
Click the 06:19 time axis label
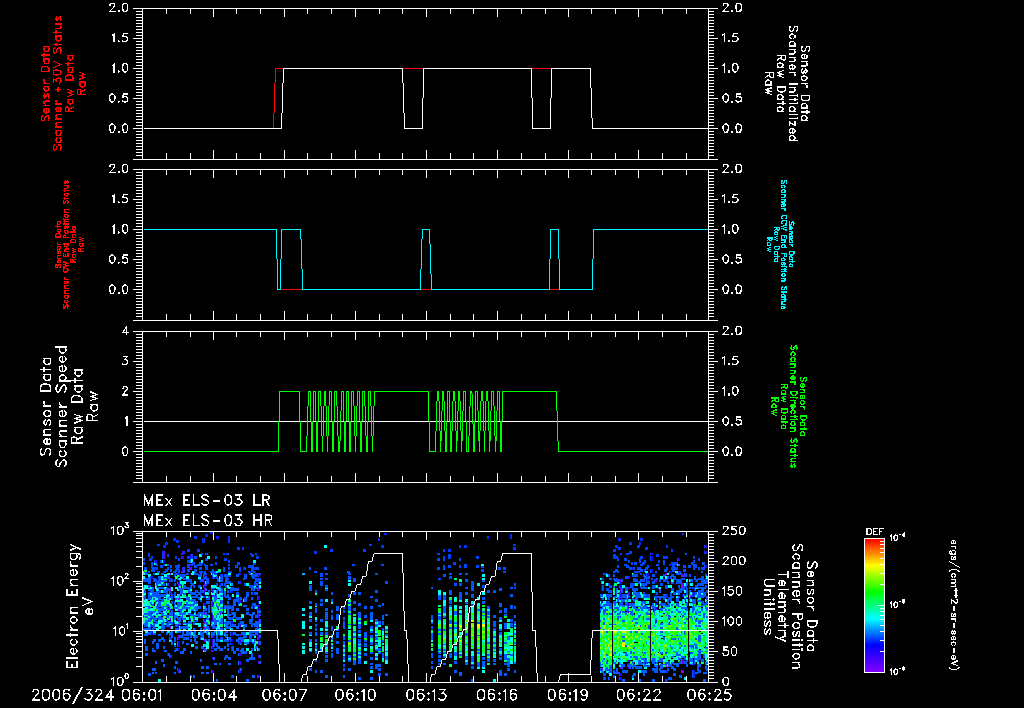[568, 695]
